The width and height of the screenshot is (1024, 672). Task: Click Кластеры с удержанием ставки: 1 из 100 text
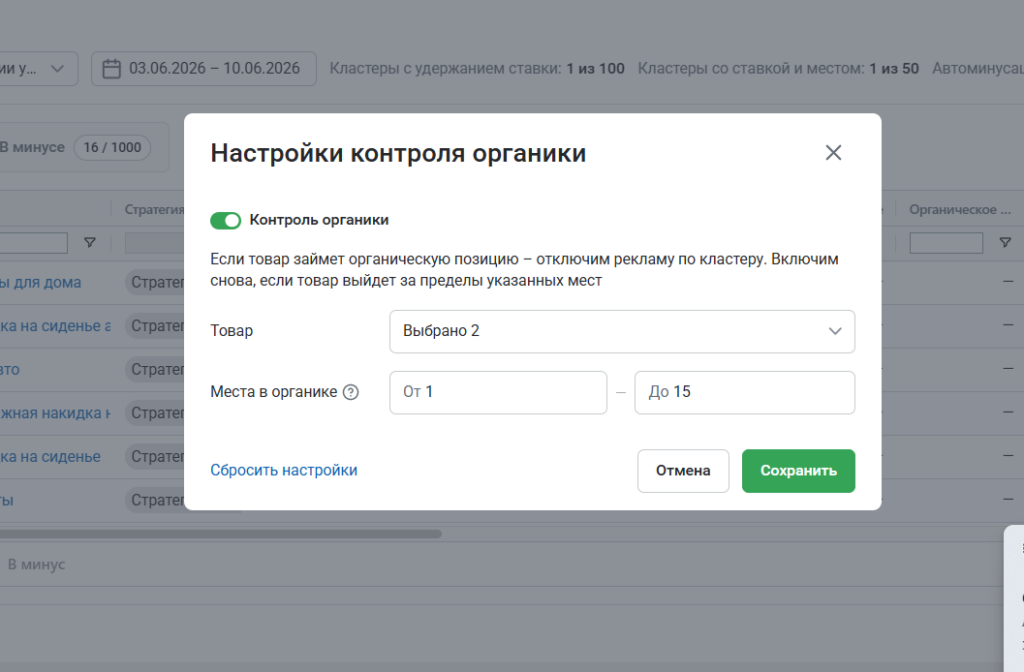click(477, 69)
